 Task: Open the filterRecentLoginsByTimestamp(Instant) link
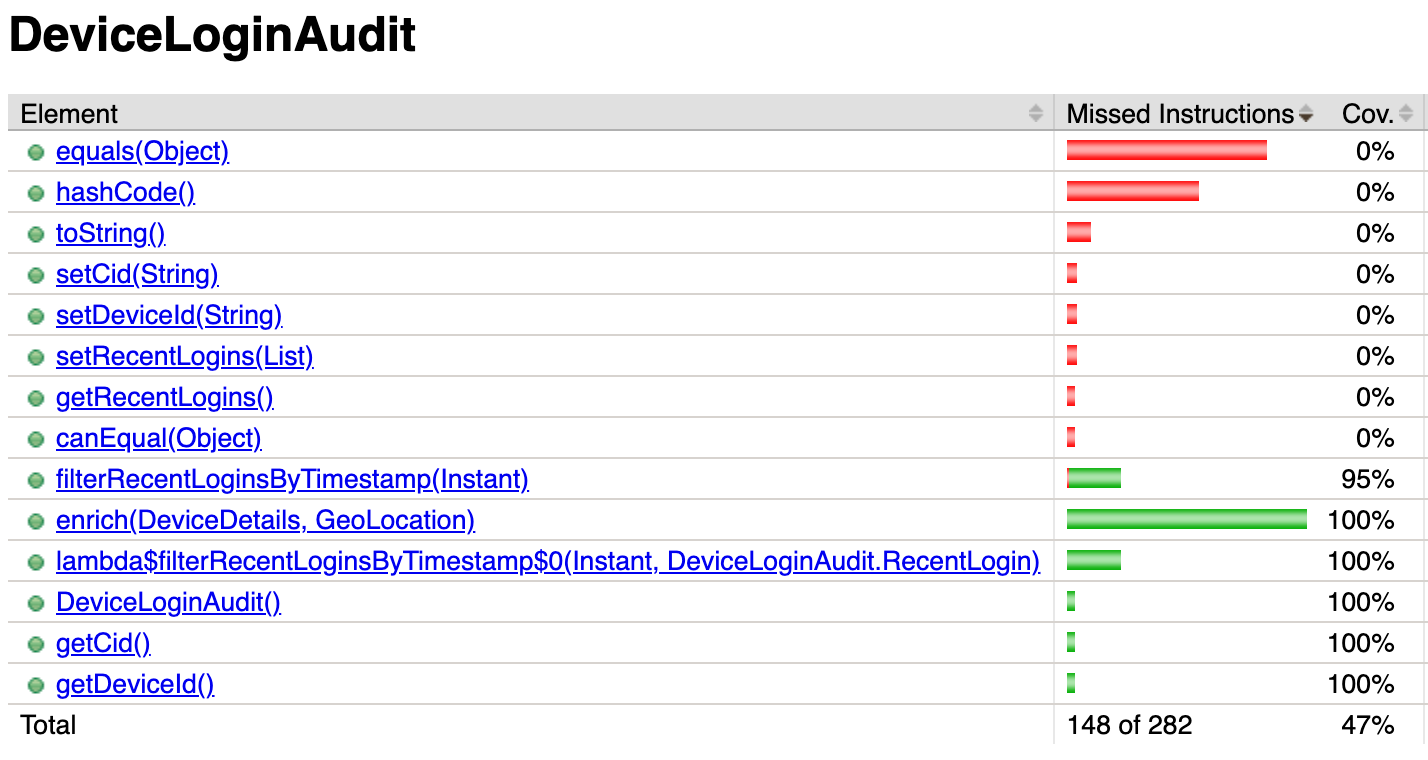tap(292, 480)
